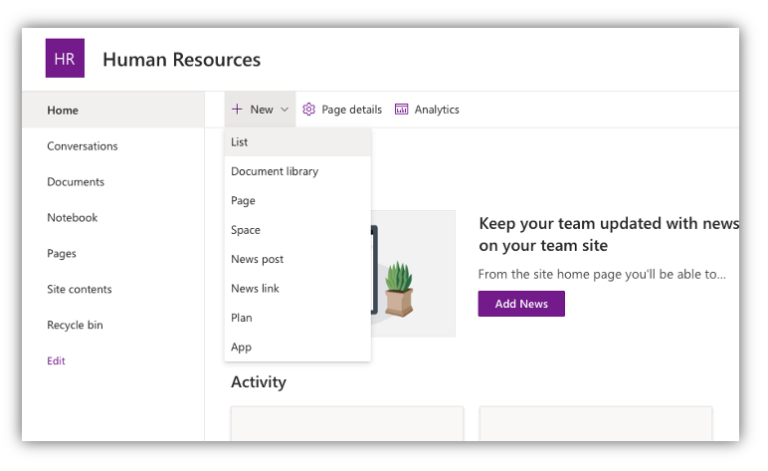Collapse the New dropdown chevron
The width and height of the screenshot is (768, 471).
[284, 110]
